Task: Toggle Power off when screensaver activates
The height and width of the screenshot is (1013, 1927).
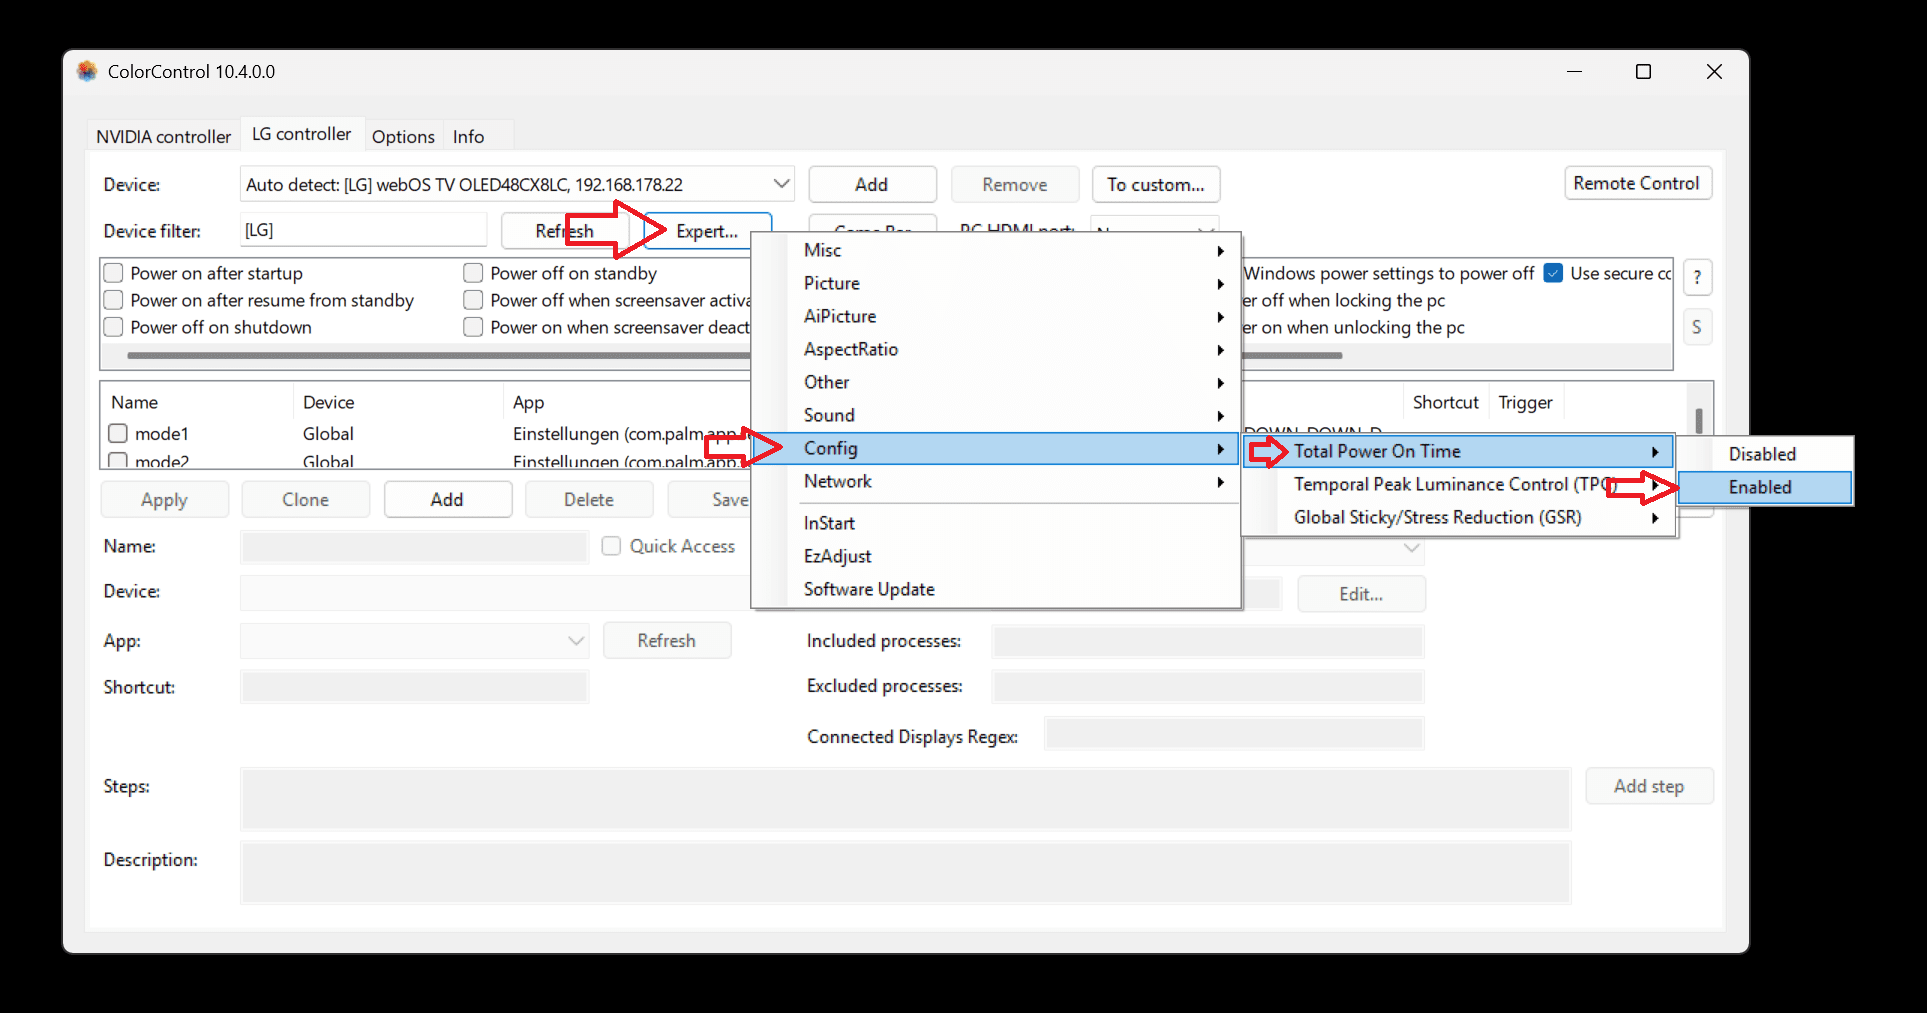Action: (473, 300)
